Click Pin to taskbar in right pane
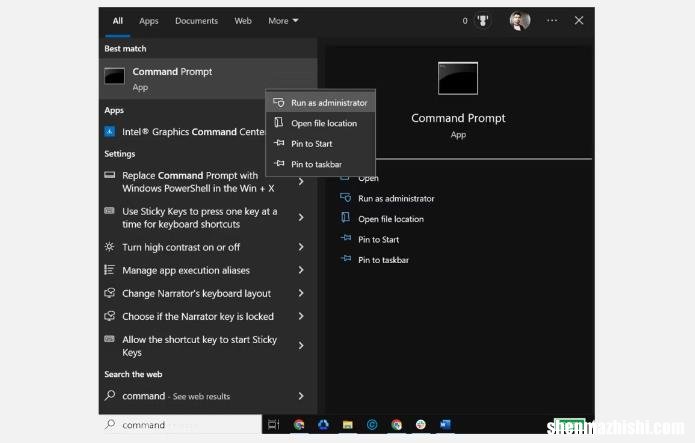This screenshot has height=443, width=695. pyautogui.click(x=383, y=260)
